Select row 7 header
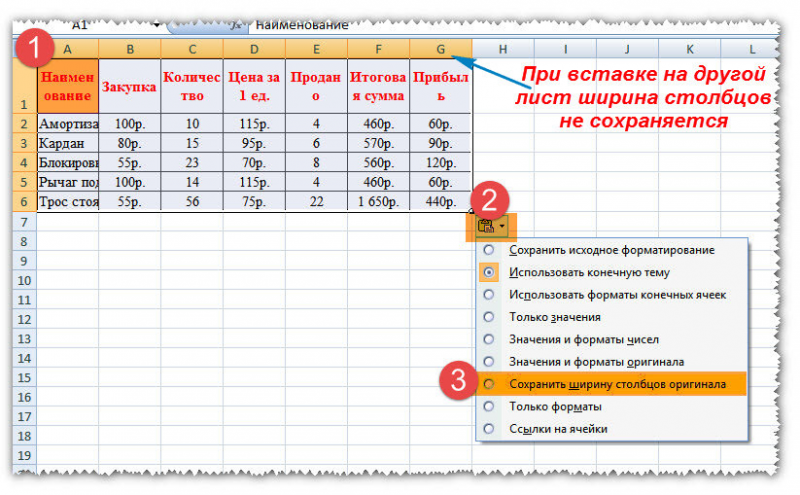800x495 pixels. pyautogui.click(x=24, y=222)
